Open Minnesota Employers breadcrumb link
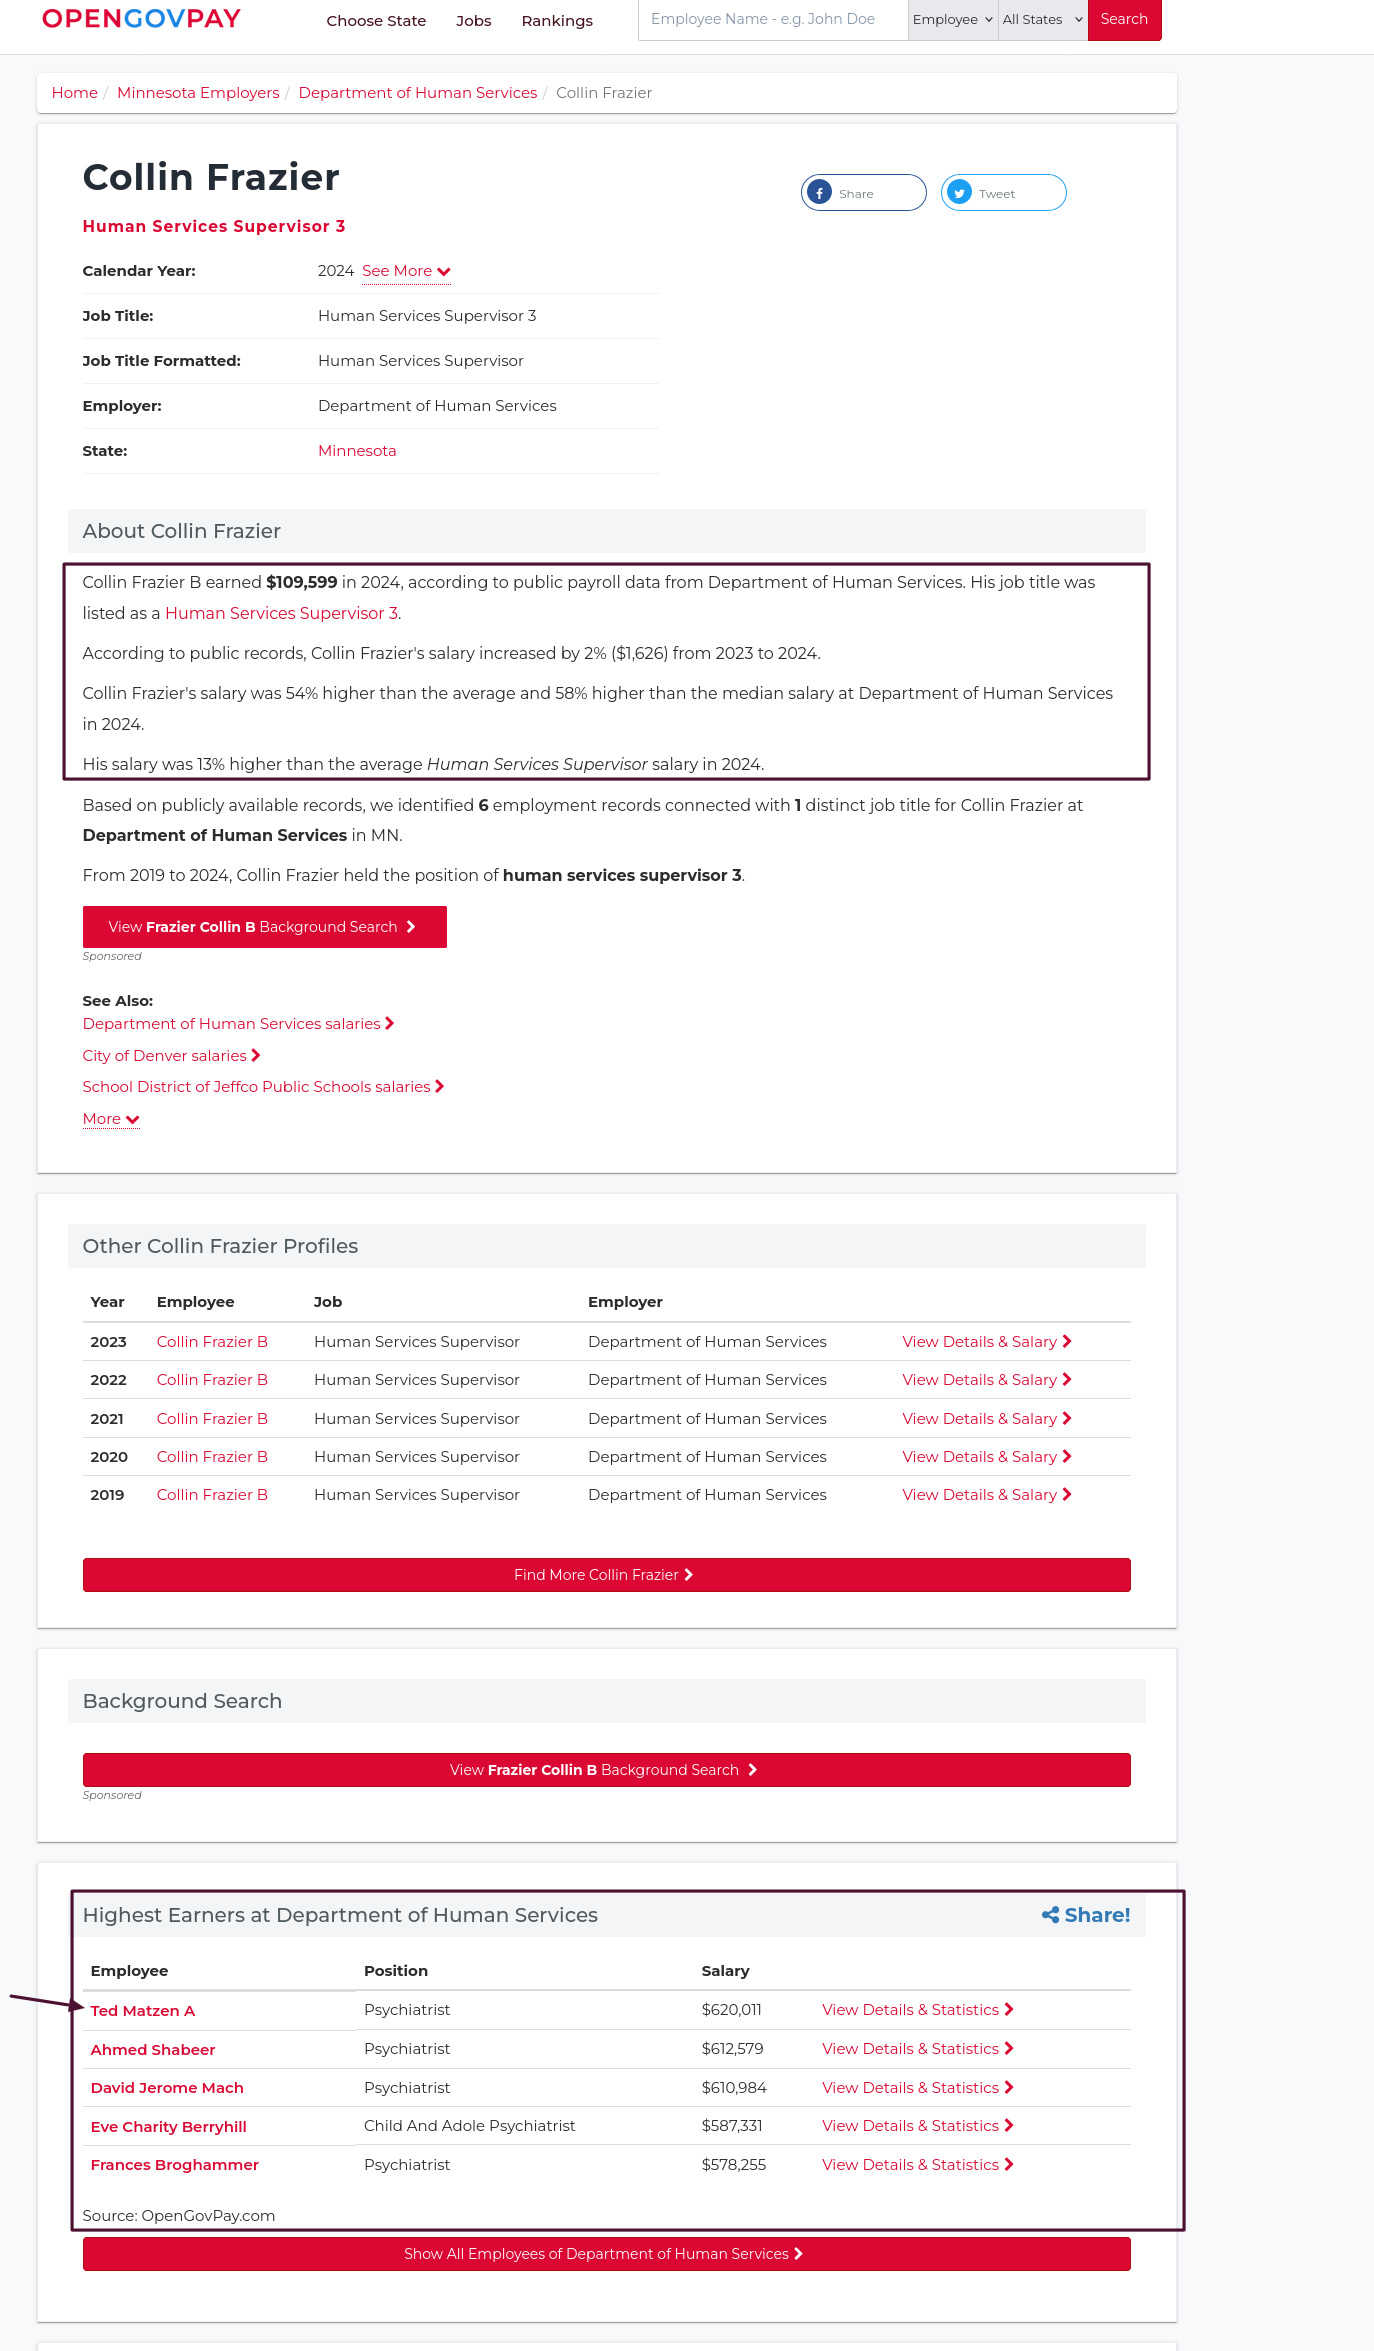1374x2351 pixels. [198, 93]
